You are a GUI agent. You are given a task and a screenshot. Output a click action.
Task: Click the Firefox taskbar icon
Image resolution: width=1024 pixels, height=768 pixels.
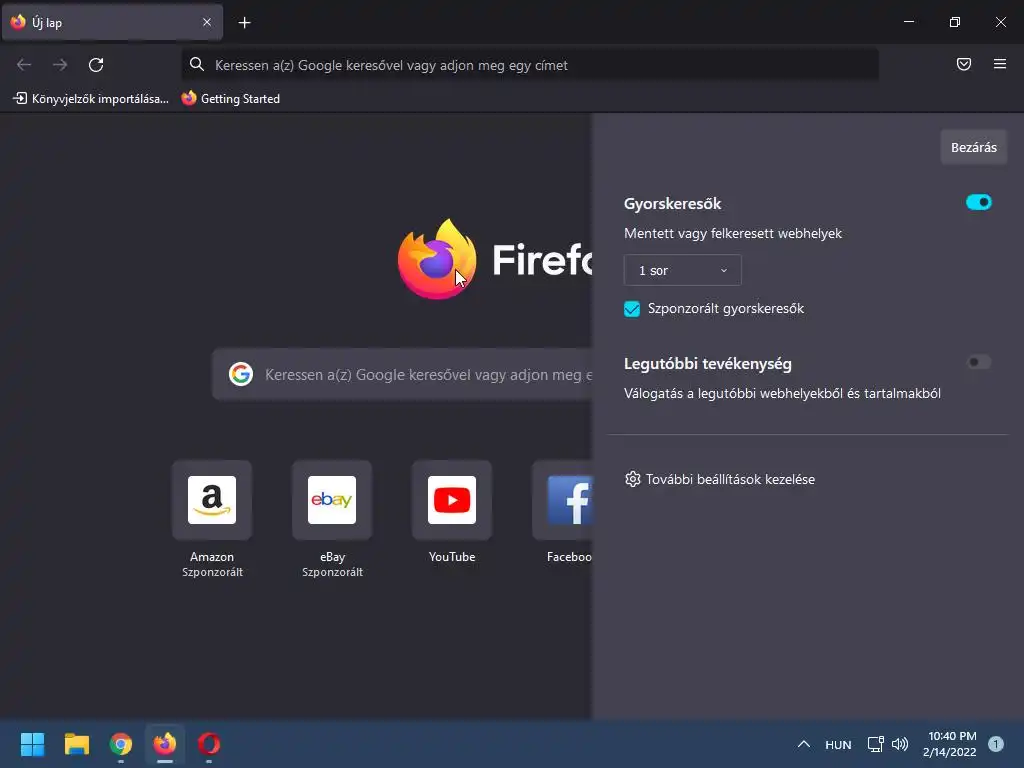[x=165, y=744]
